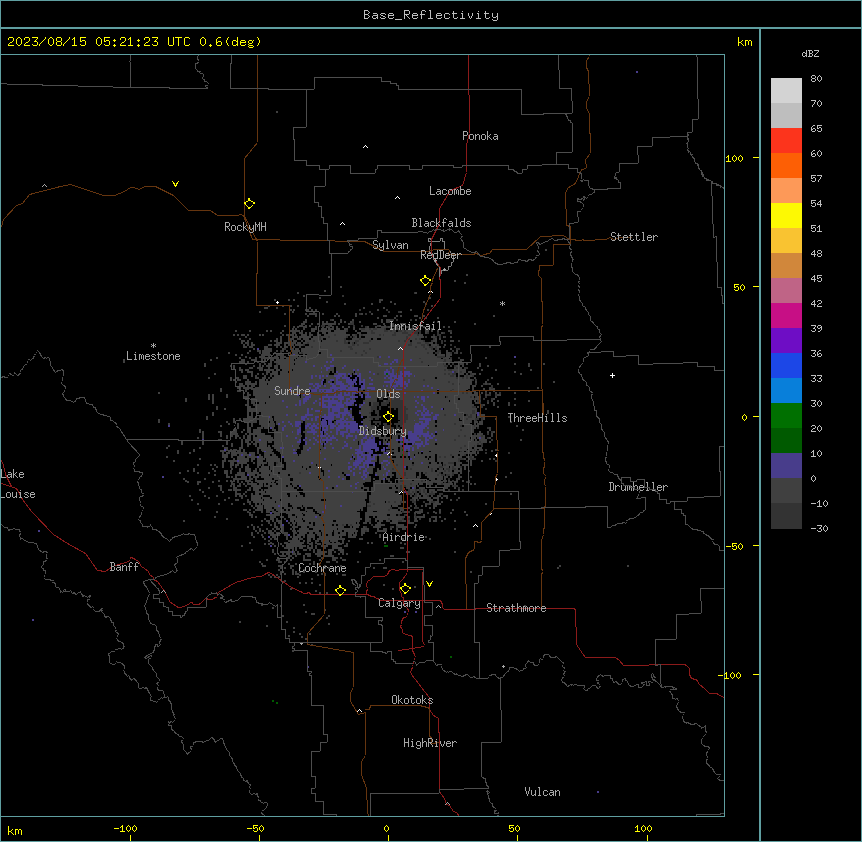This screenshot has height=842, width=862.
Task: Click the Banff label
Action: [124, 567]
